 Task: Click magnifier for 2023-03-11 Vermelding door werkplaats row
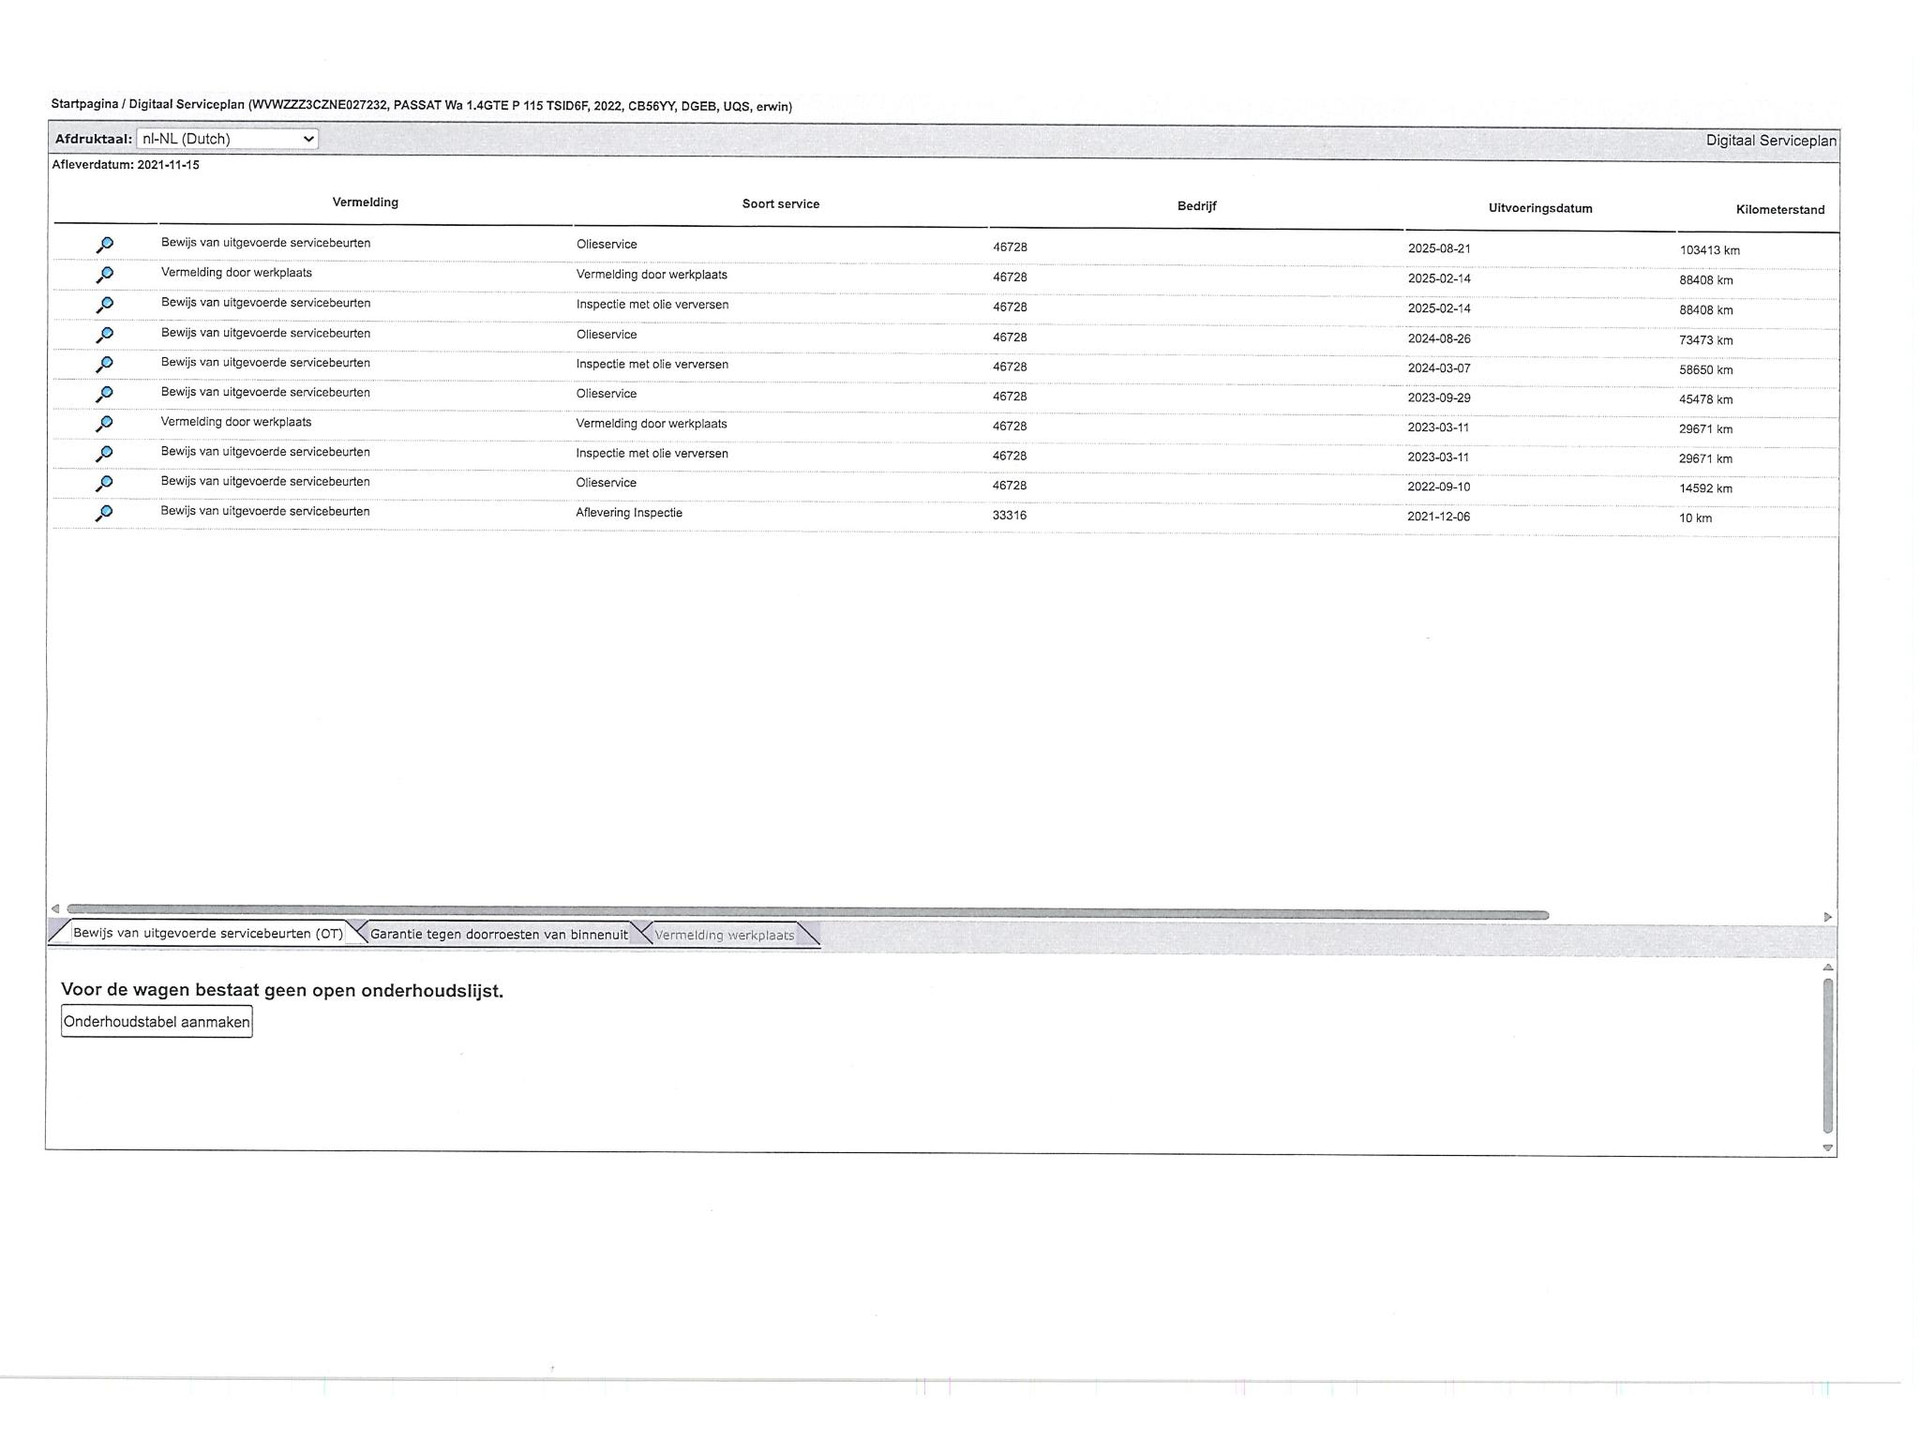click(x=104, y=424)
